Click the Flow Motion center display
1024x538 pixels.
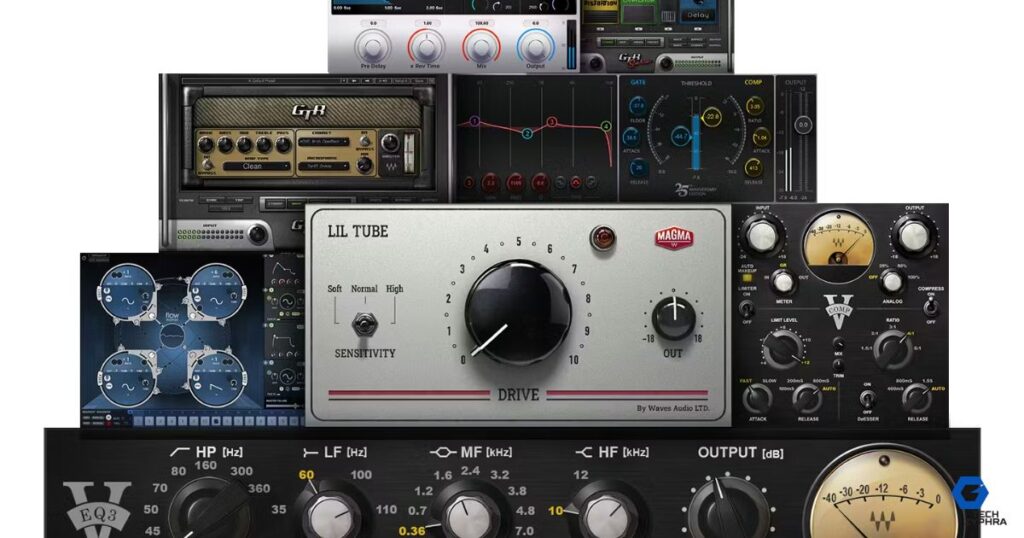pyautogui.click(x=172, y=338)
